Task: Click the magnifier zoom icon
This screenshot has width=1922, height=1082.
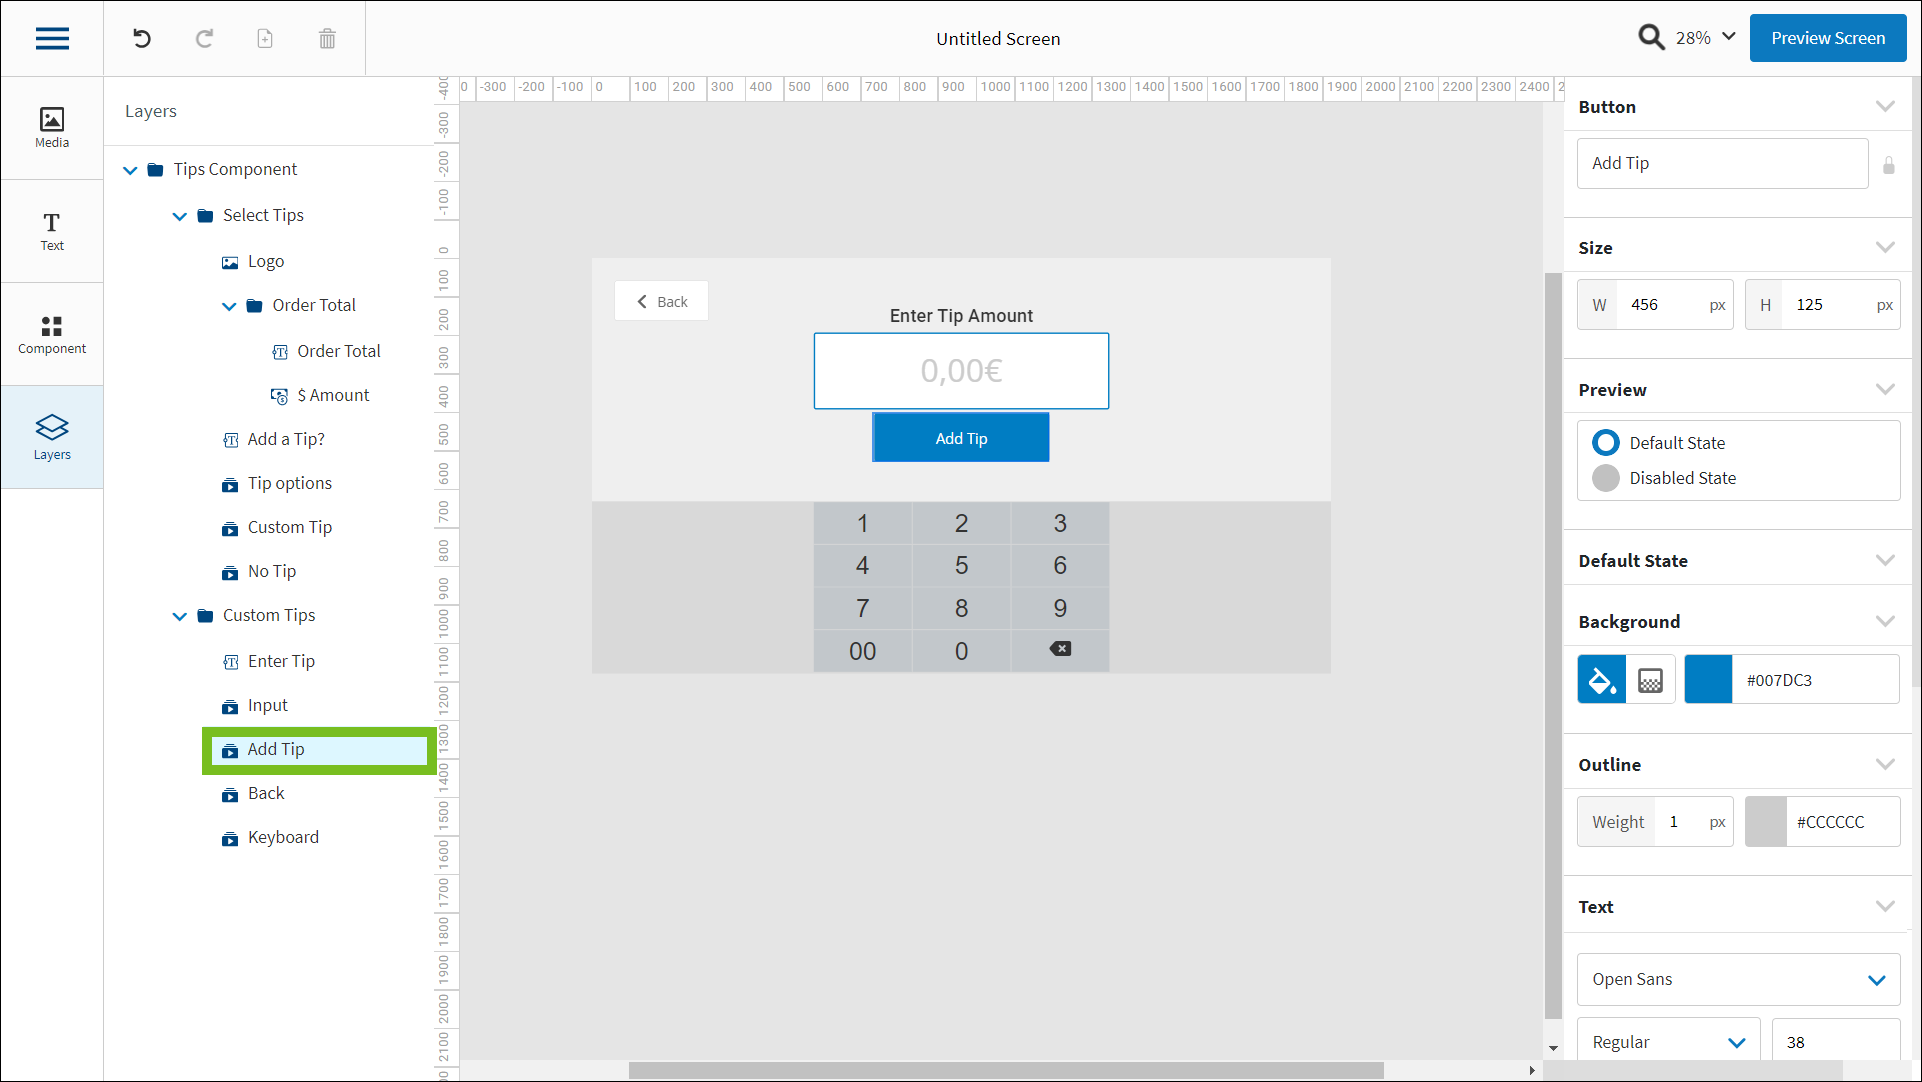Action: 1651,38
